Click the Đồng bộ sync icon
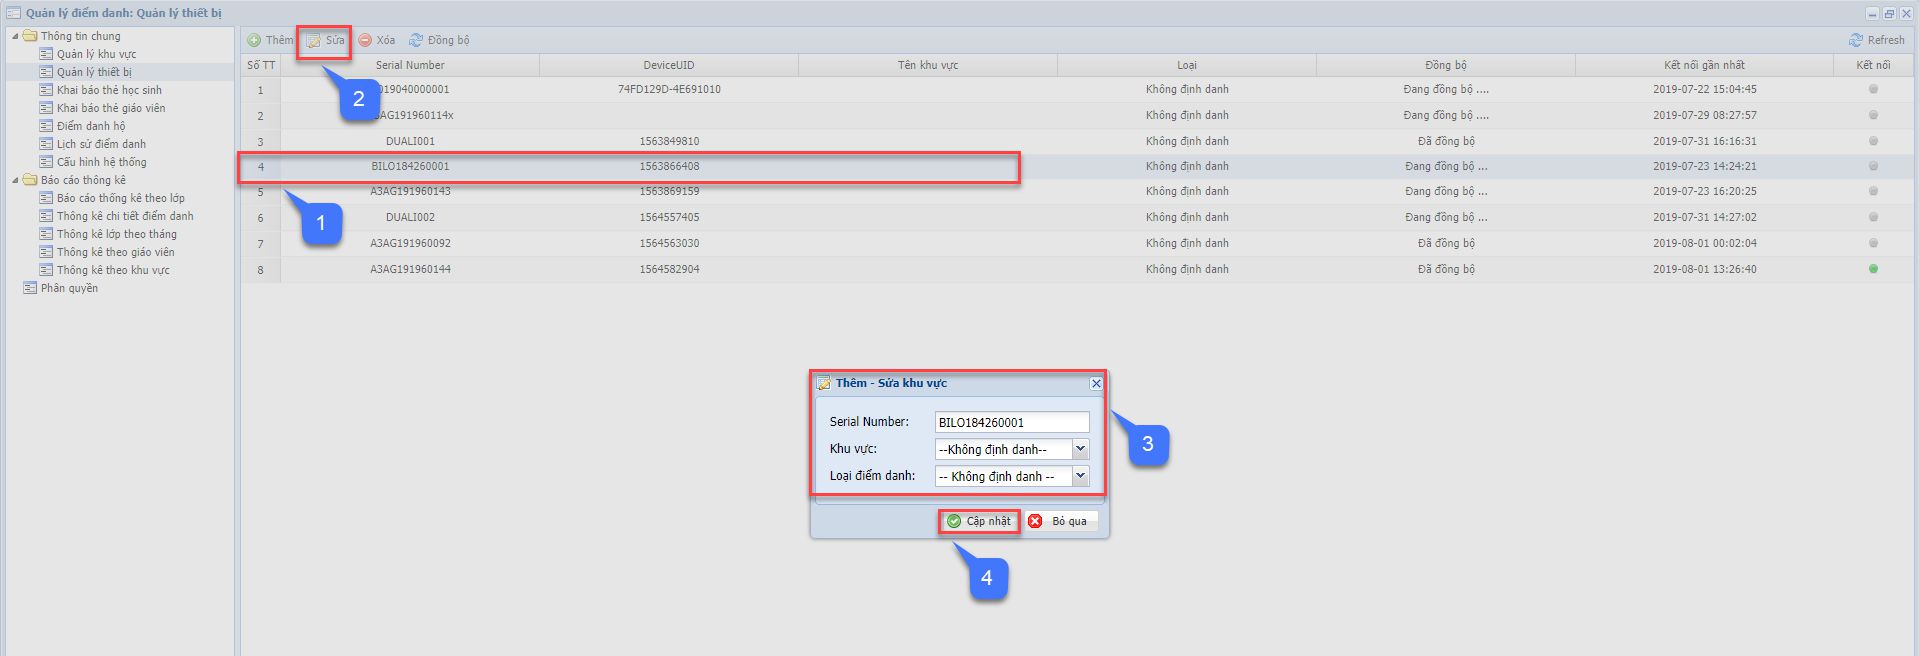1919x656 pixels. [416, 40]
